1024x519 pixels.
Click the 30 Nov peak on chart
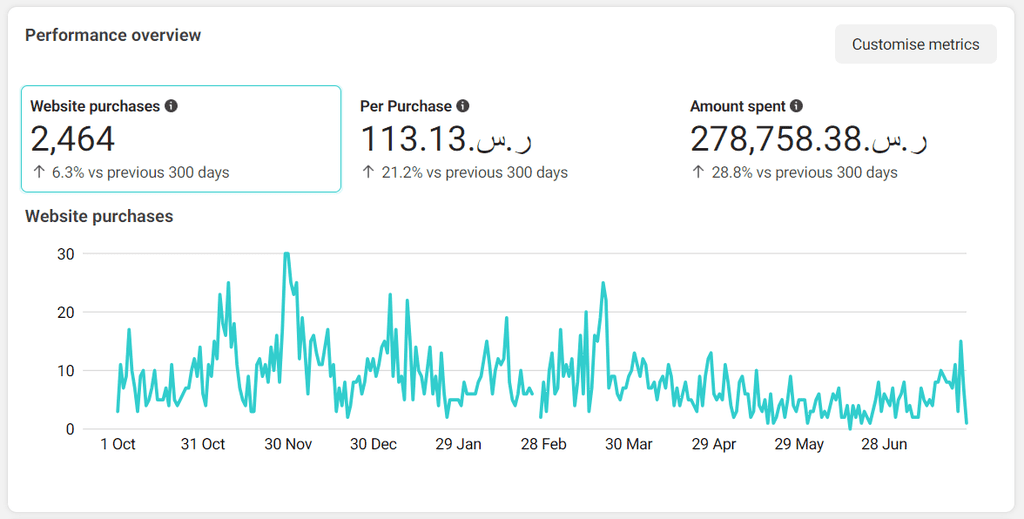pyautogui.click(x=286, y=254)
